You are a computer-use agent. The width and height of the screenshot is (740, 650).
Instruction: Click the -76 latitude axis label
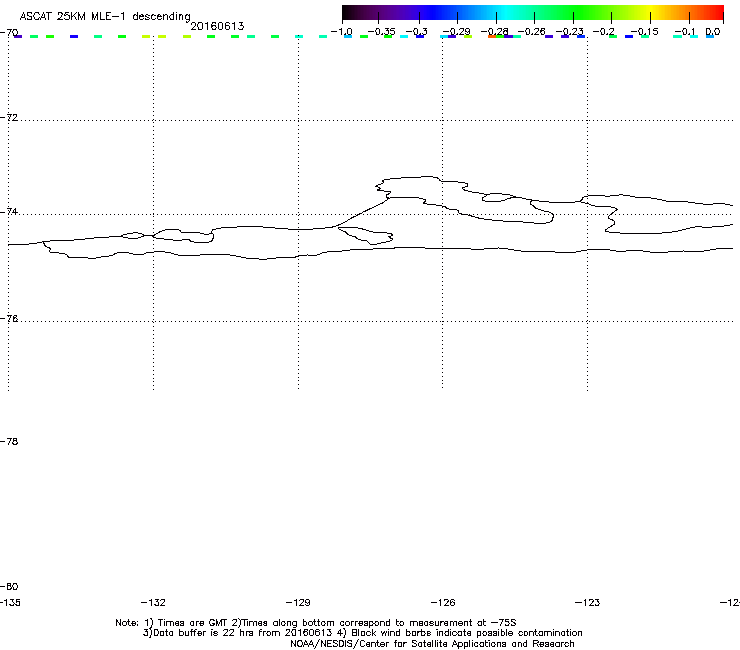coord(9,319)
